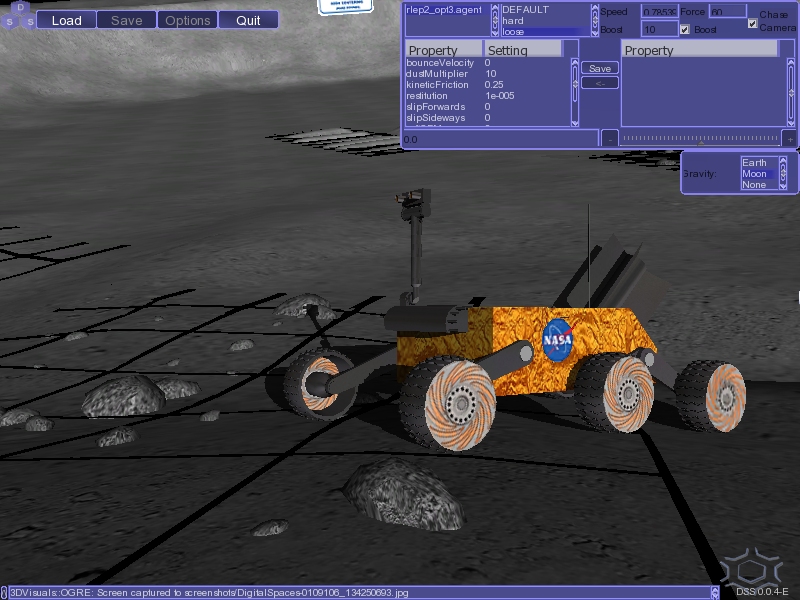Click the Load menu button
This screenshot has width=800, height=600.
point(66,20)
